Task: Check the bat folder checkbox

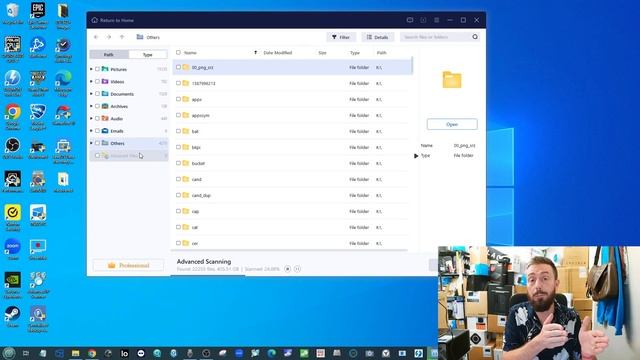Action: [178, 131]
